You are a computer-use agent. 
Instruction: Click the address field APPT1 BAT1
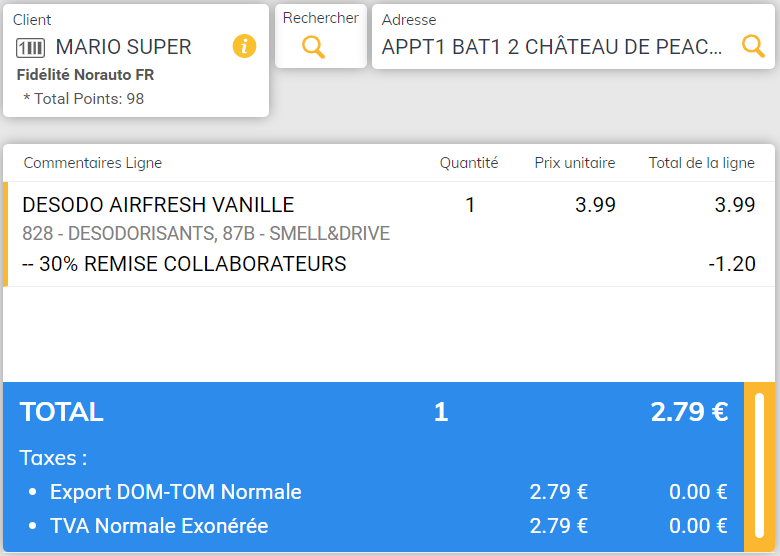(551, 47)
